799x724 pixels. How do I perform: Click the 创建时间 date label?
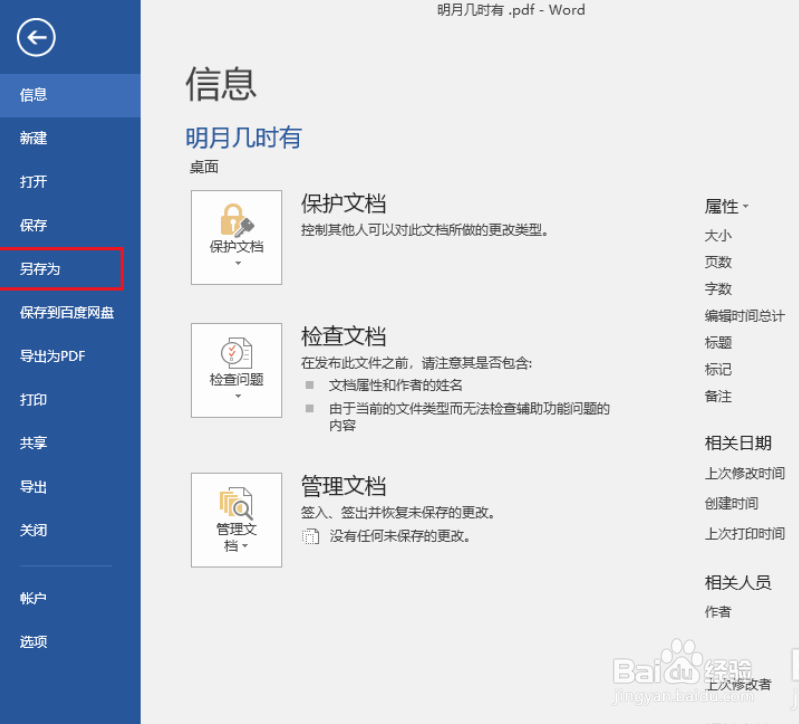(x=731, y=503)
